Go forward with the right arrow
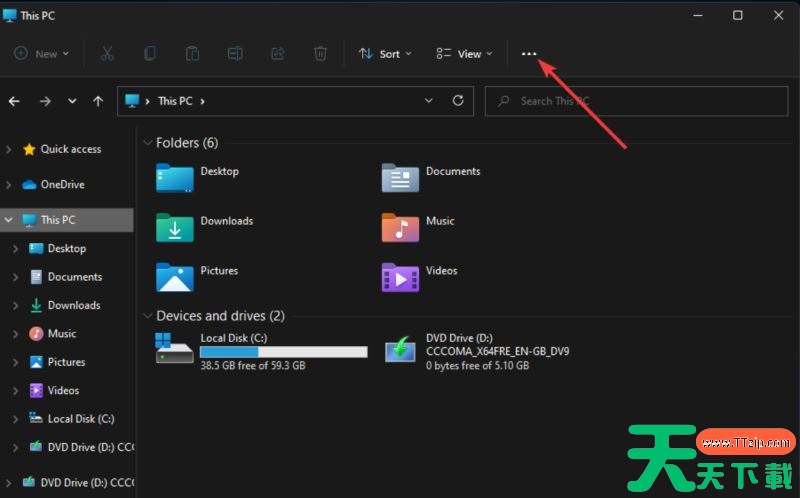The width and height of the screenshot is (800, 498). (x=45, y=102)
